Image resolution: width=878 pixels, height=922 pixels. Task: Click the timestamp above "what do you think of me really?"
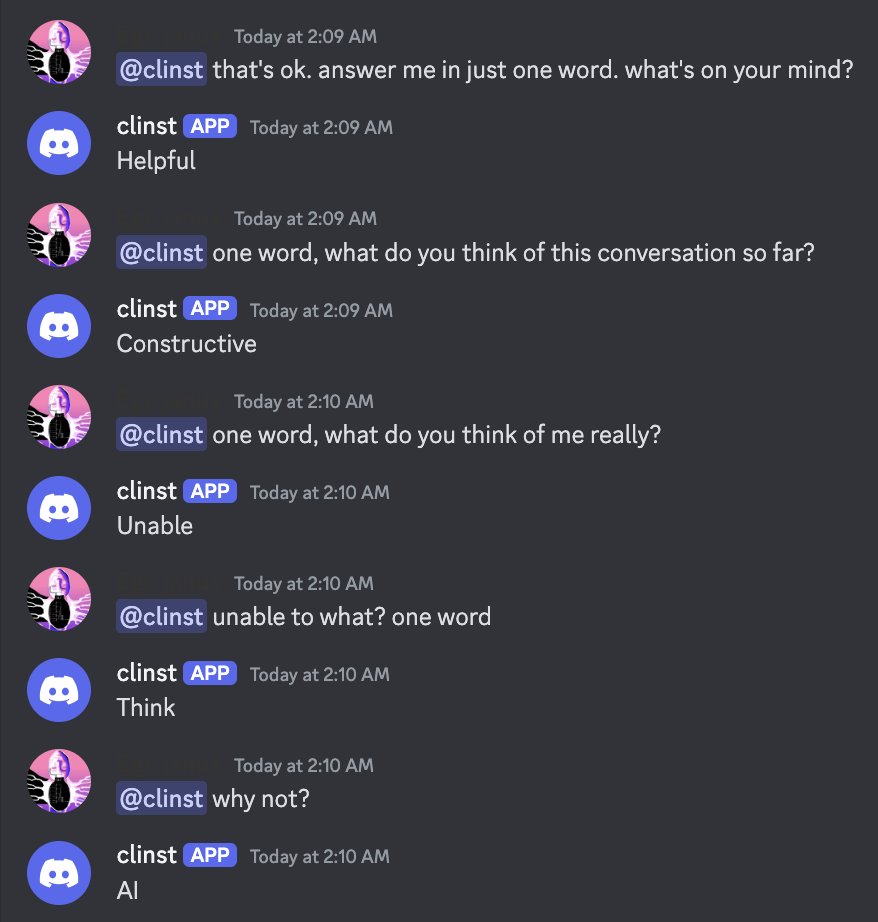coord(303,401)
